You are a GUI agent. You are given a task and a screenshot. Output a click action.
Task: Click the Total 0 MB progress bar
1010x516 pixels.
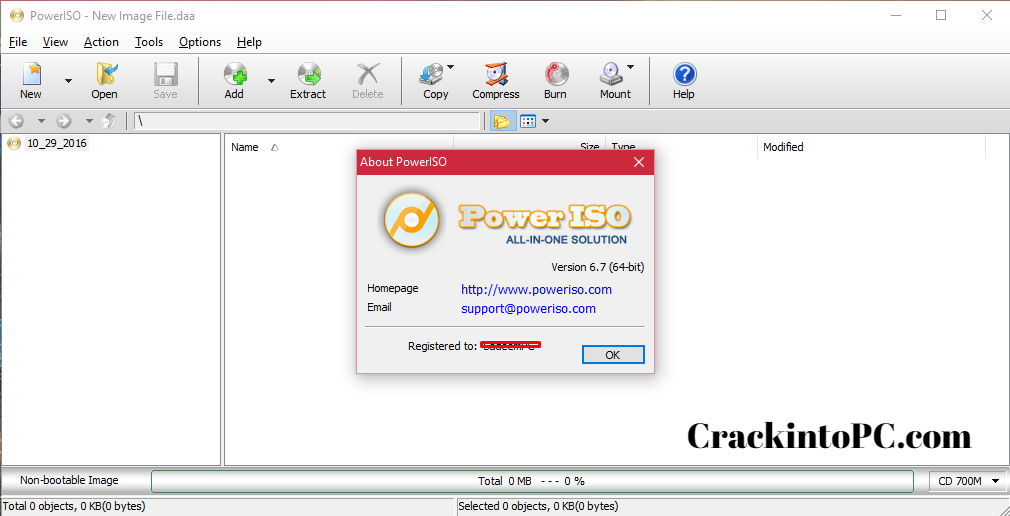pos(532,481)
